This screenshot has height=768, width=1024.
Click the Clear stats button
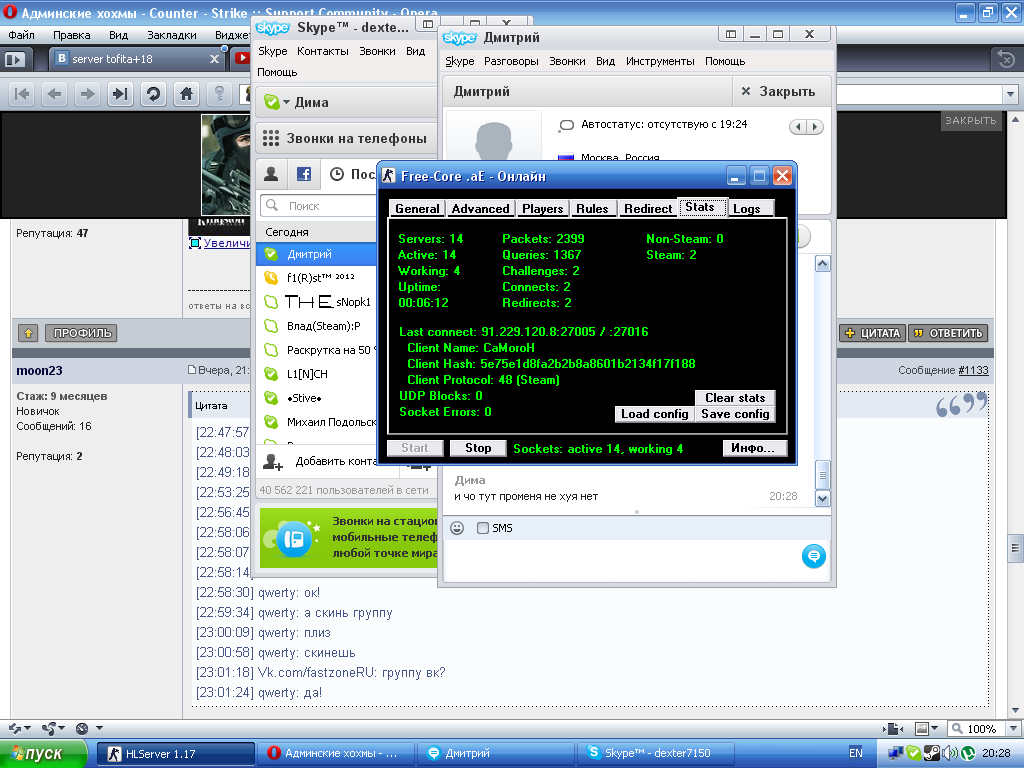pyautogui.click(x=735, y=398)
